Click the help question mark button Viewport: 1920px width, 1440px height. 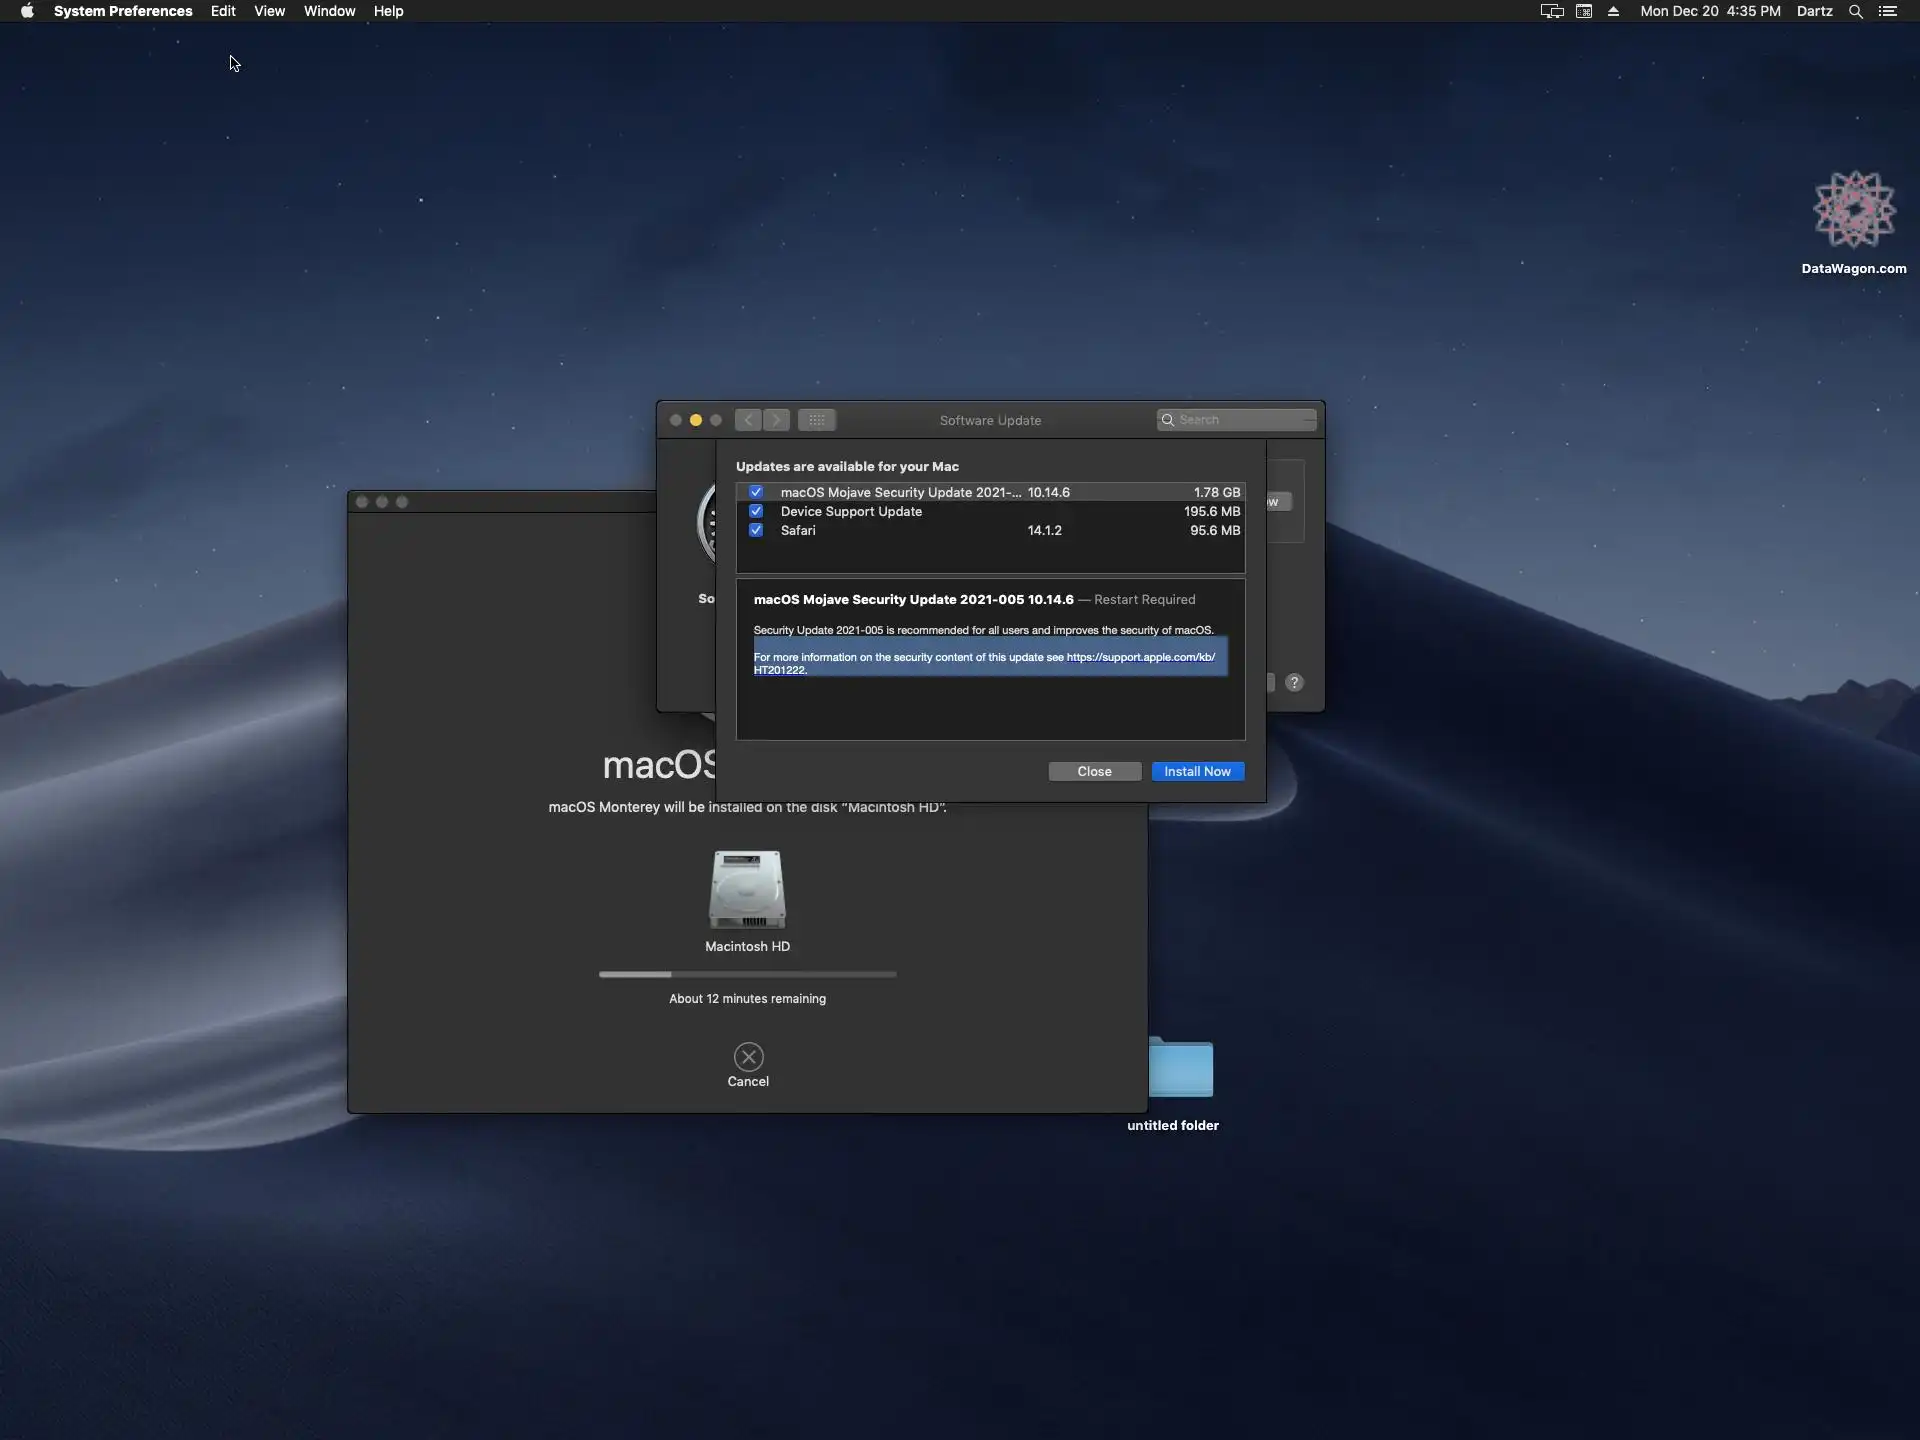coord(1294,682)
